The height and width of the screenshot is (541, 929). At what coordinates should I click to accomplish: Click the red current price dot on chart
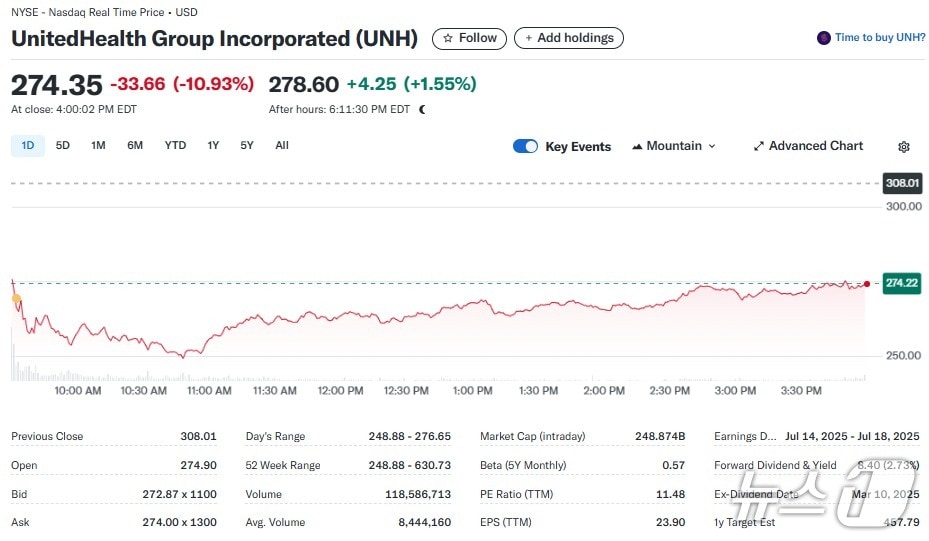pos(866,284)
